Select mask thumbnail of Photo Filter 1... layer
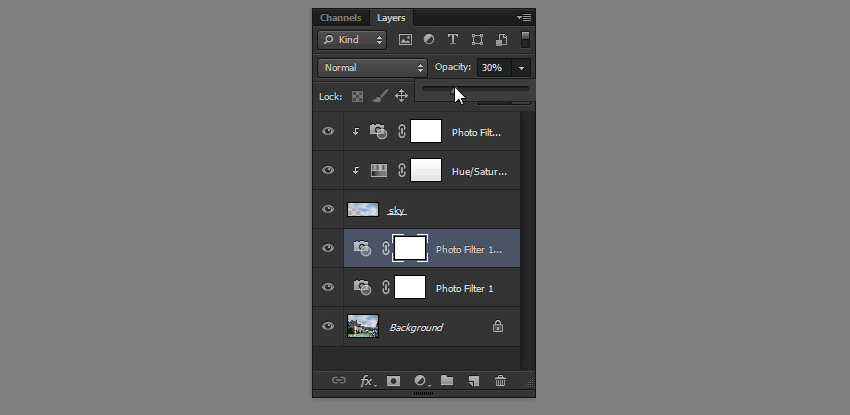850x415 pixels. (410, 248)
